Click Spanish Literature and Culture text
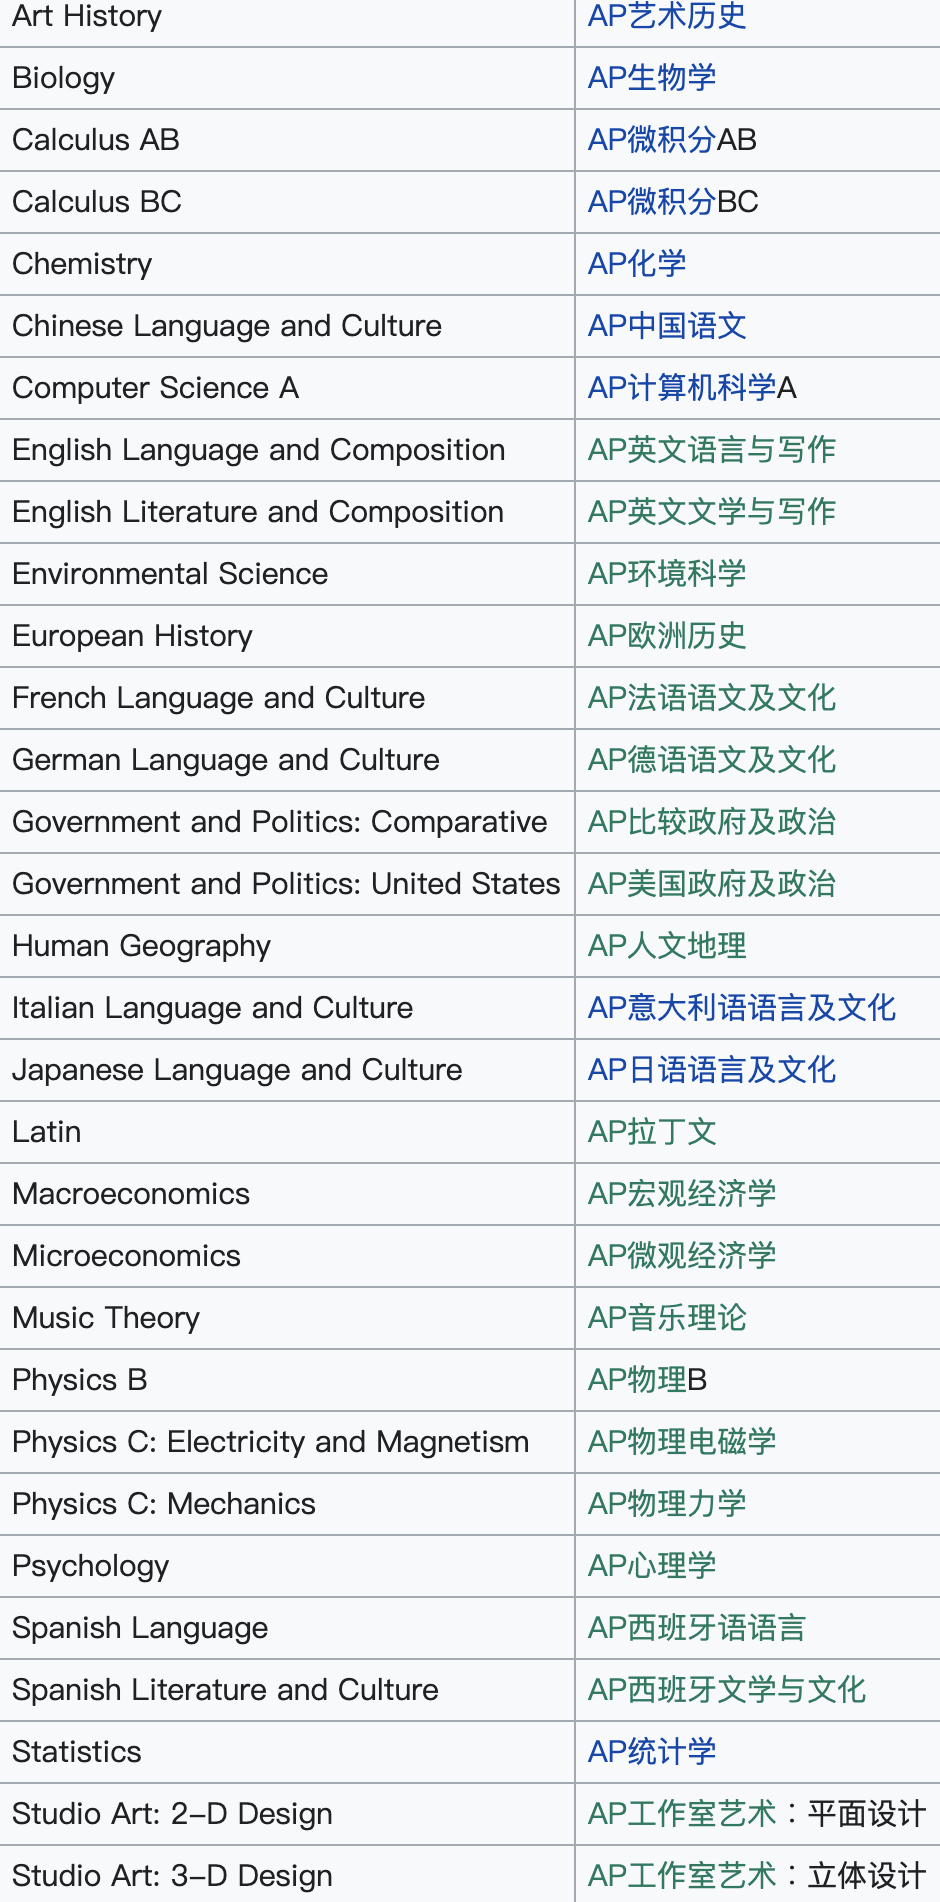940x1902 pixels. coord(226,1690)
